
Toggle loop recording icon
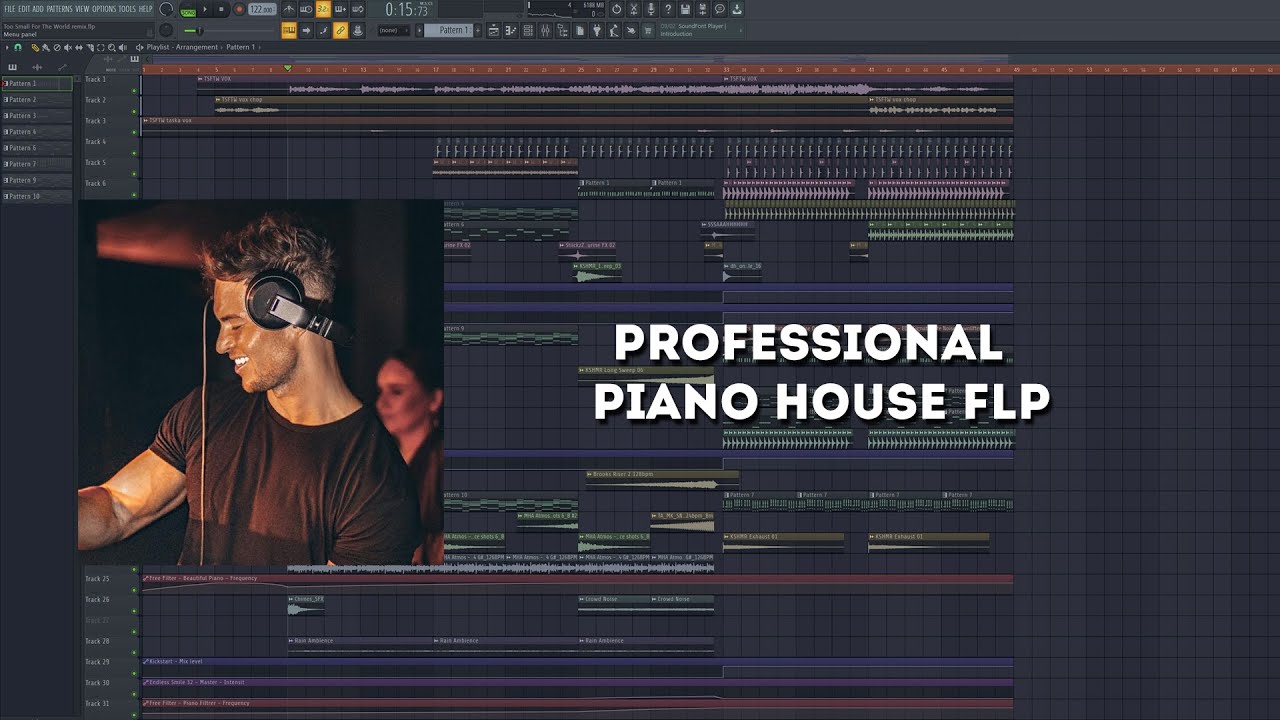coord(358,9)
